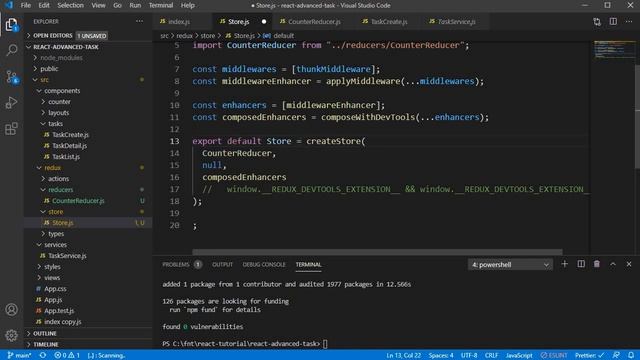This screenshot has width=640, height=360.
Task: Switch to the Problems panel tab
Action: (181, 264)
